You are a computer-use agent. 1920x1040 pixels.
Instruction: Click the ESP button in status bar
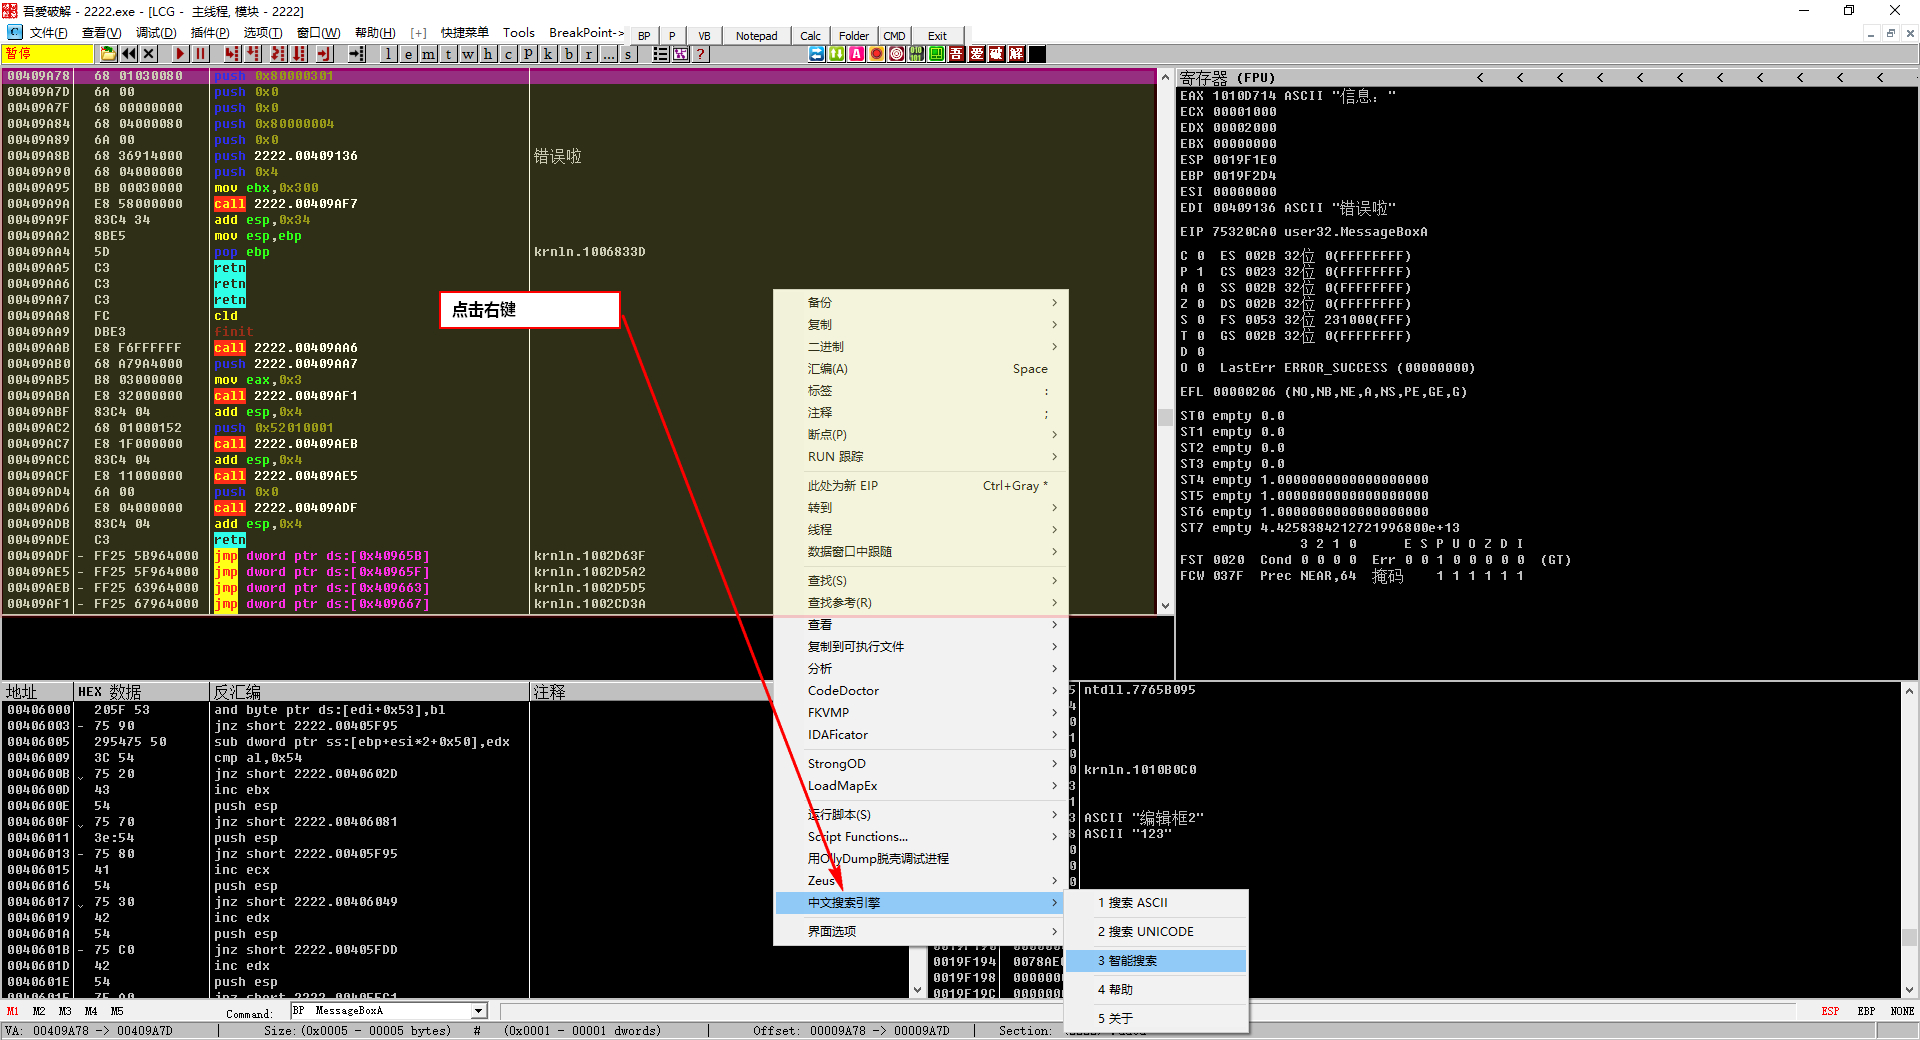[x=1830, y=1011]
